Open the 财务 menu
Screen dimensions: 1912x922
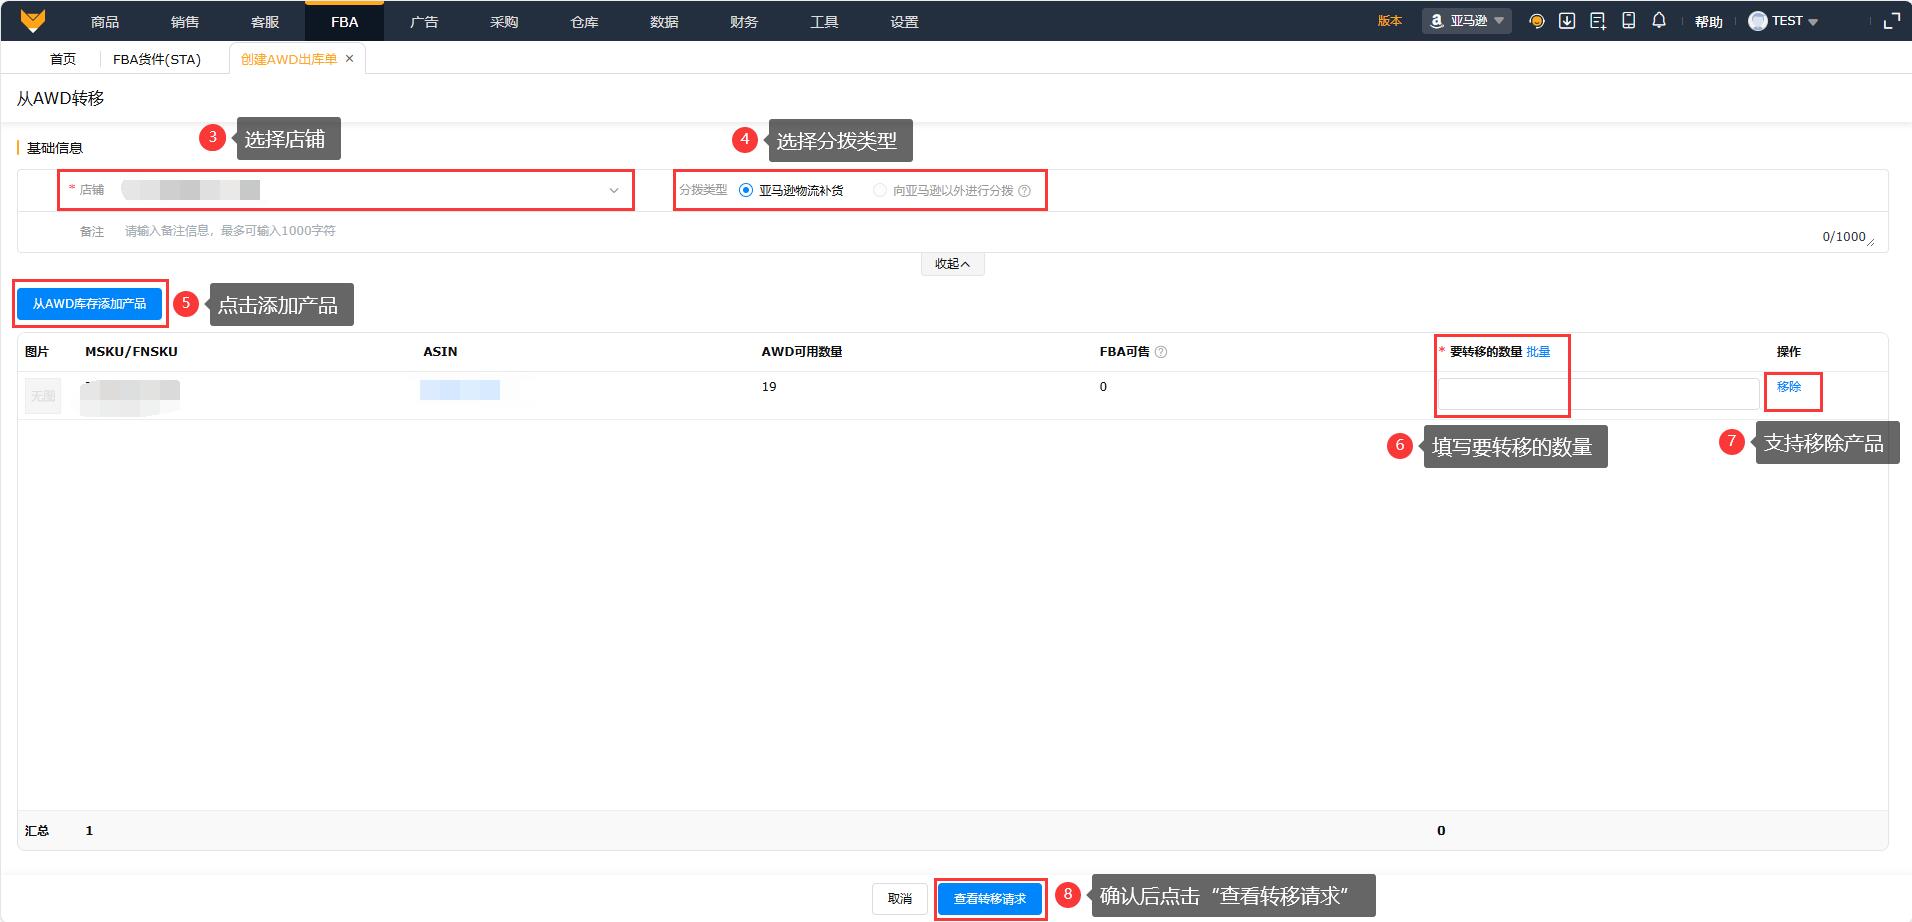click(744, 21)
